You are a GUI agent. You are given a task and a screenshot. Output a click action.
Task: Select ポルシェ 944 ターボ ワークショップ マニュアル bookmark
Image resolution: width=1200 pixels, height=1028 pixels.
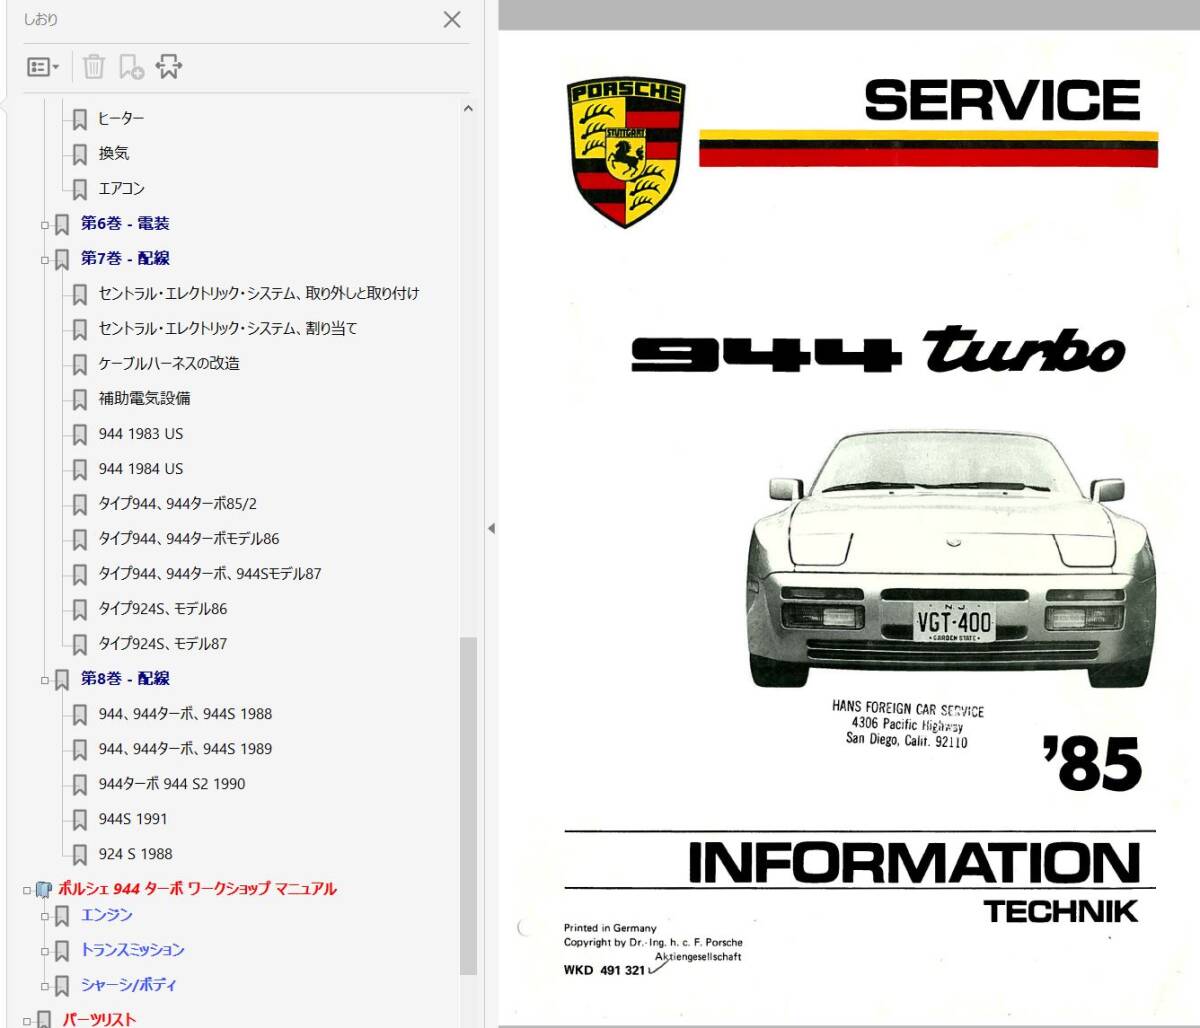pos(197,888)
